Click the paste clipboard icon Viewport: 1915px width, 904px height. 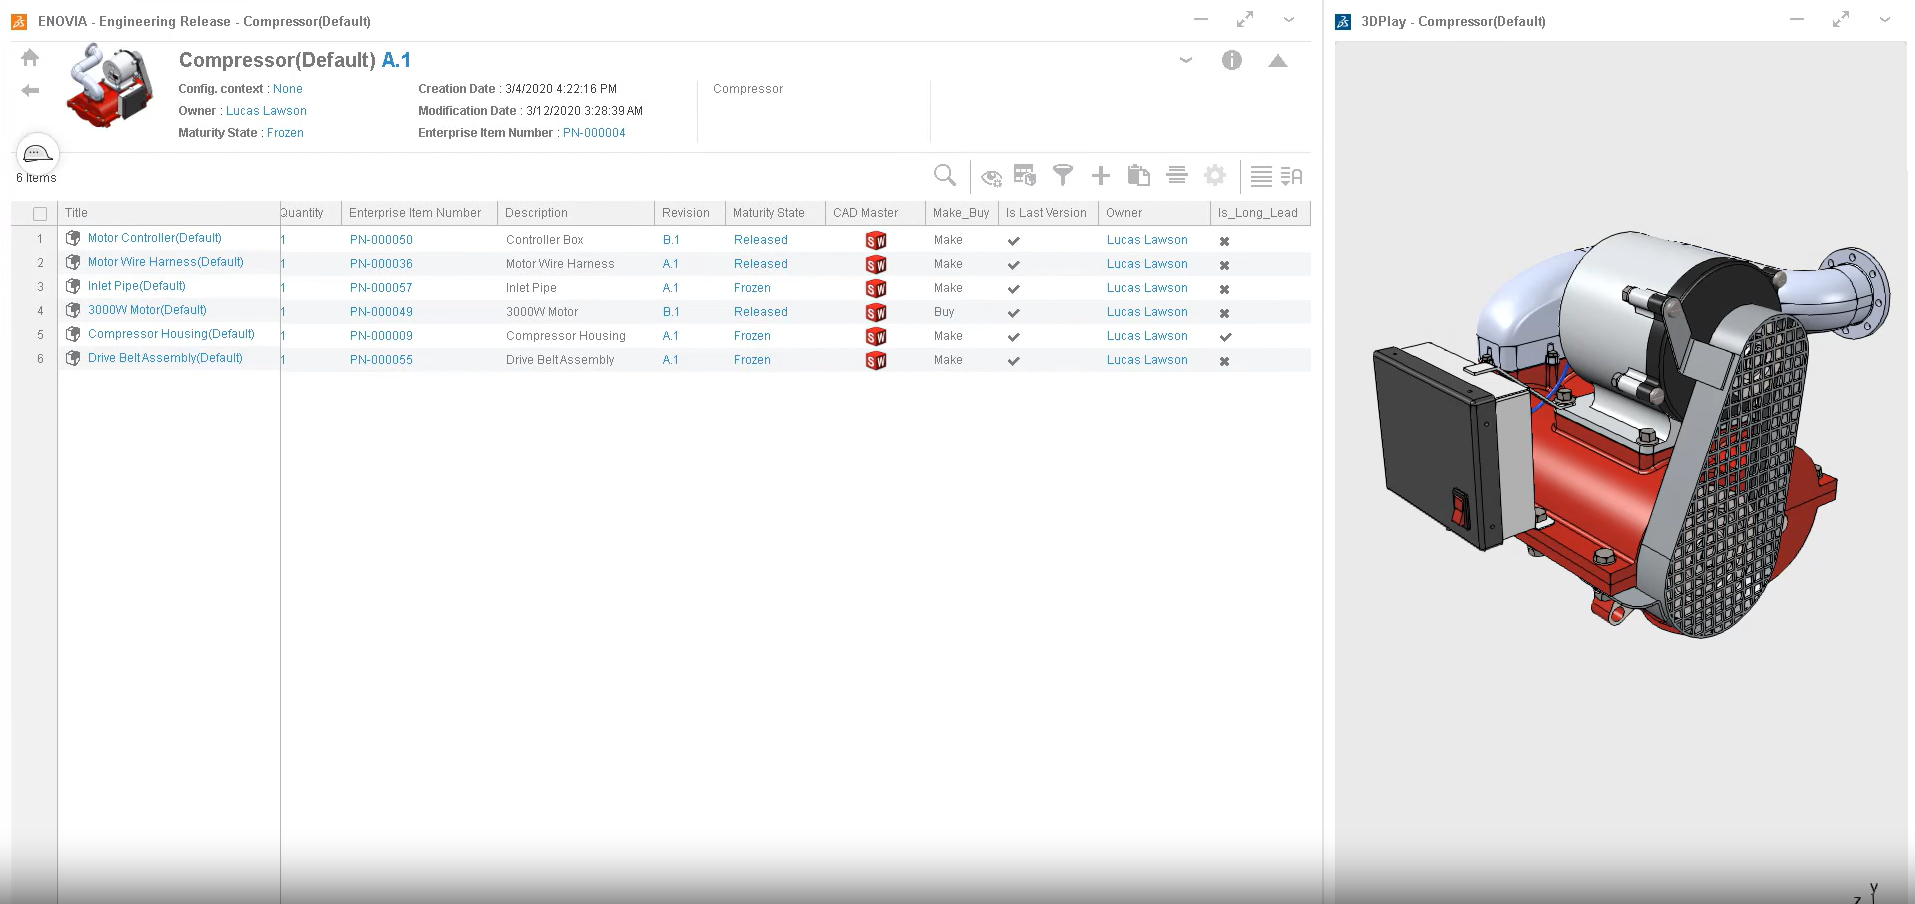1138,176
